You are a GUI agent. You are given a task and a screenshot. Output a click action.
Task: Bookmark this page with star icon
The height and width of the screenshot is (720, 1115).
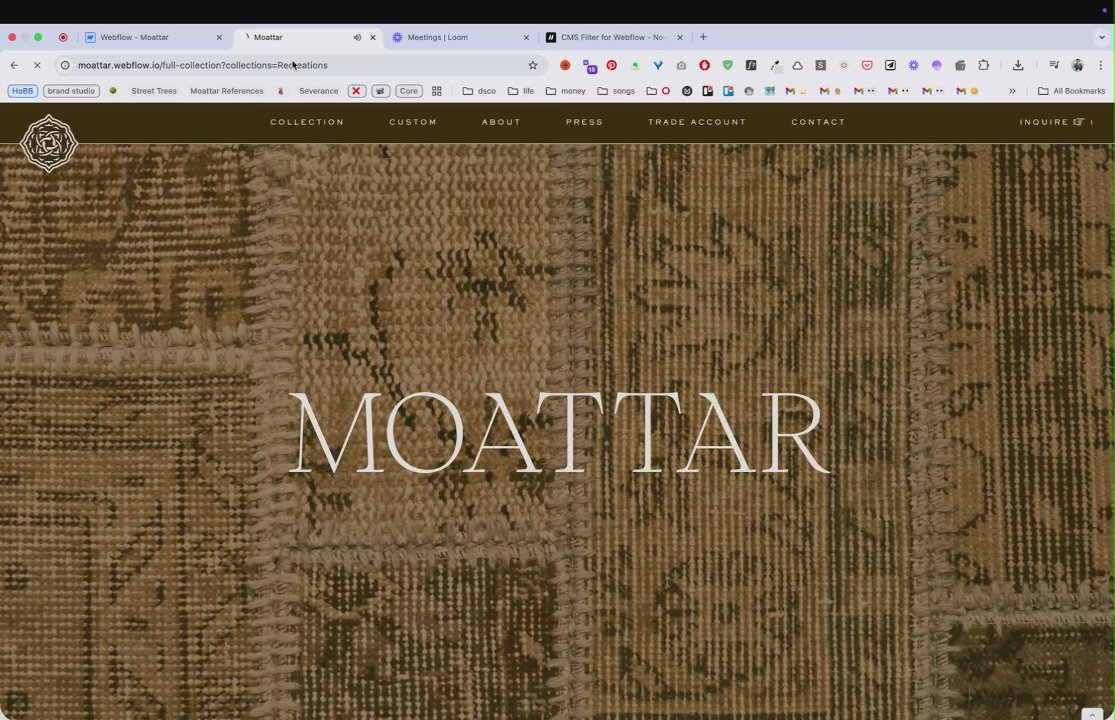(533, 65)
